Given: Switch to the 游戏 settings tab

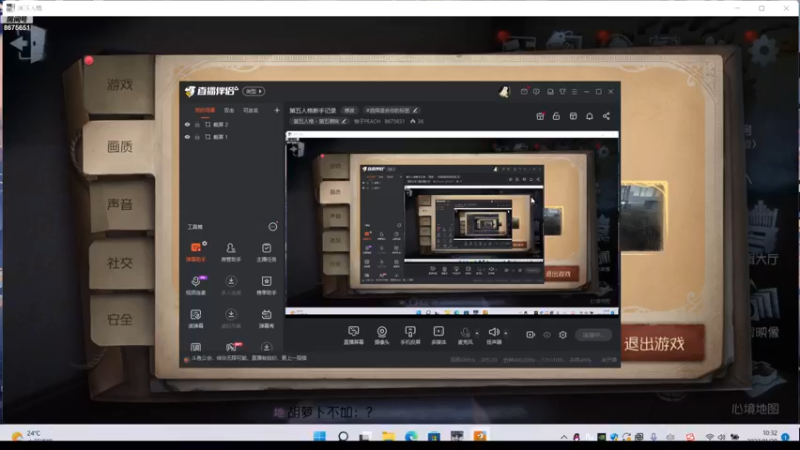Looking at the screenshot, I should (119, 85).
